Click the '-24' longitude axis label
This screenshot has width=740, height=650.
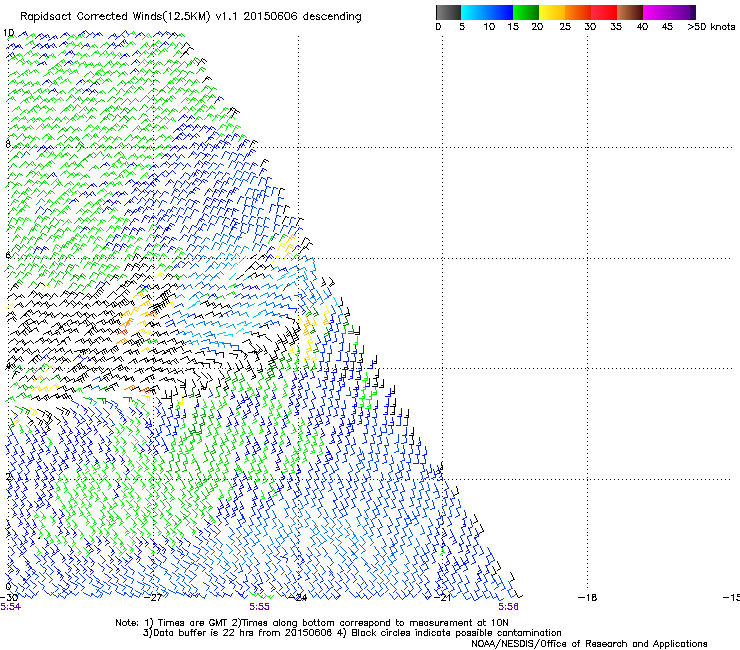pyautogui.click(x=298, y=598)
